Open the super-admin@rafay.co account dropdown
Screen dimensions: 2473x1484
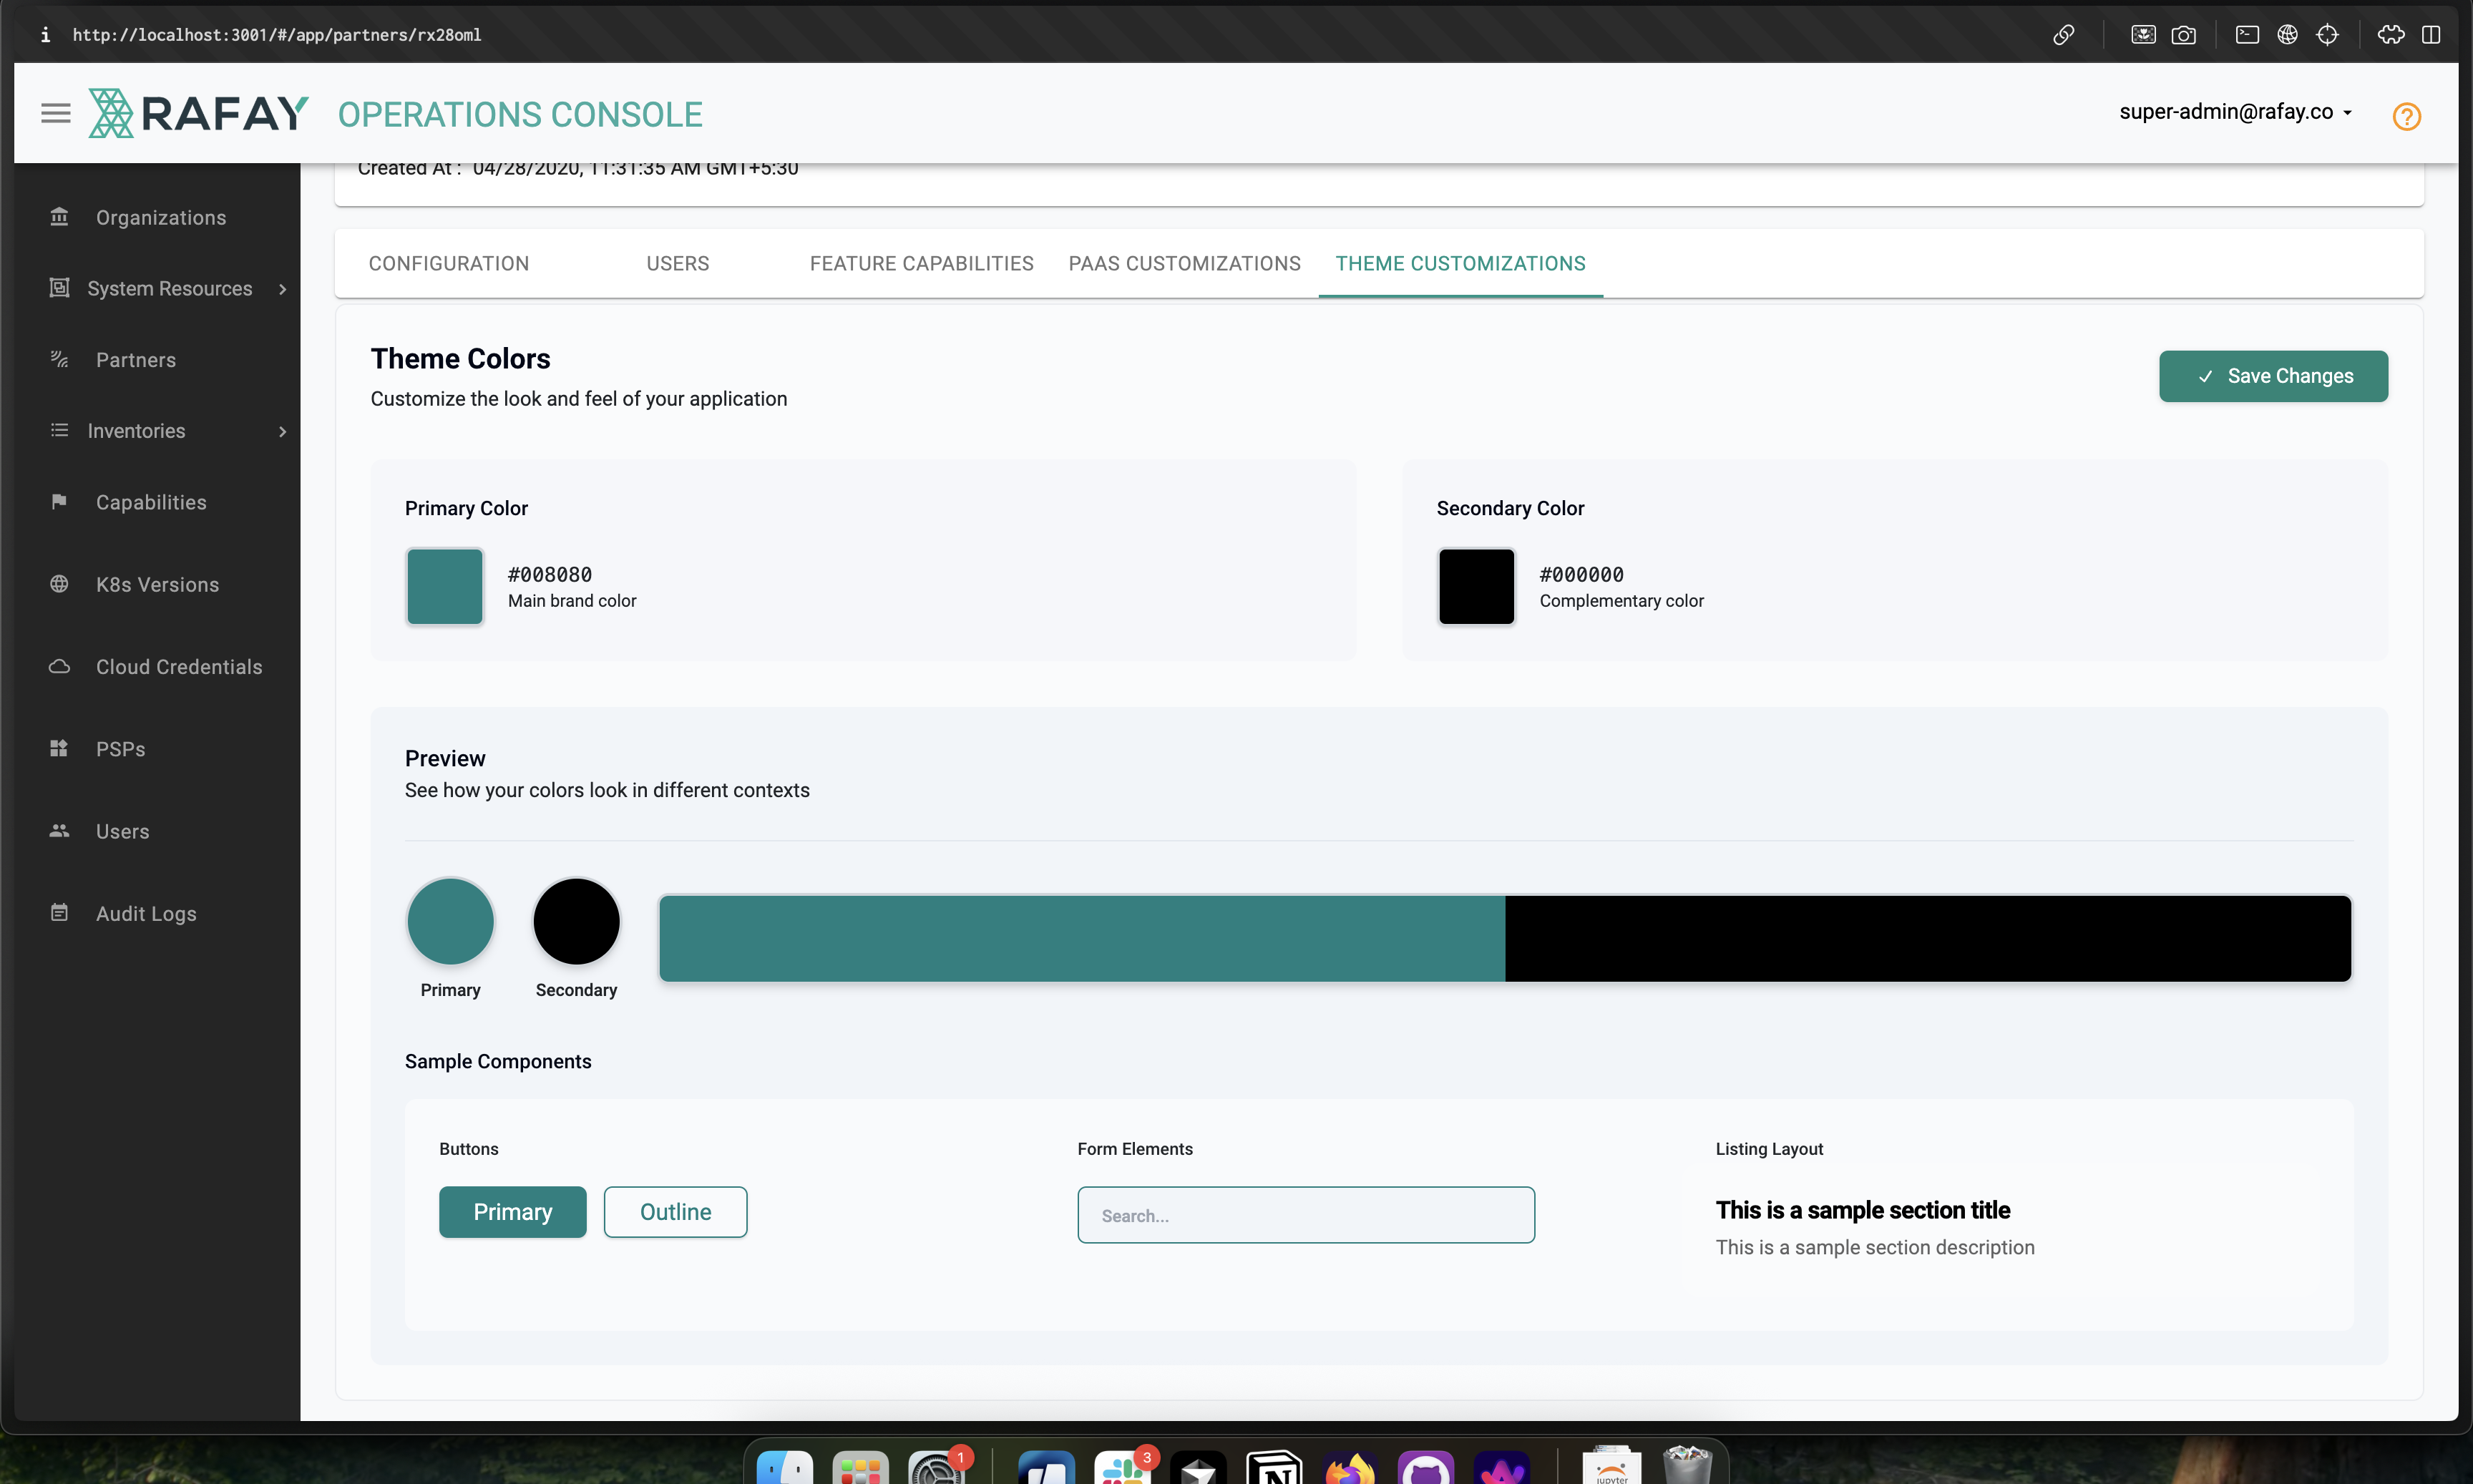tap(2235, 112)
